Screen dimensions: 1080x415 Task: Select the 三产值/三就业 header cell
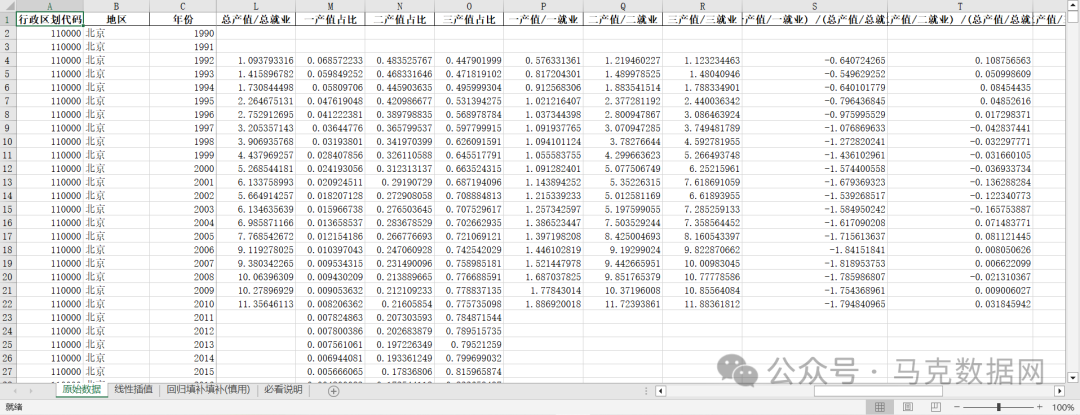703,20
